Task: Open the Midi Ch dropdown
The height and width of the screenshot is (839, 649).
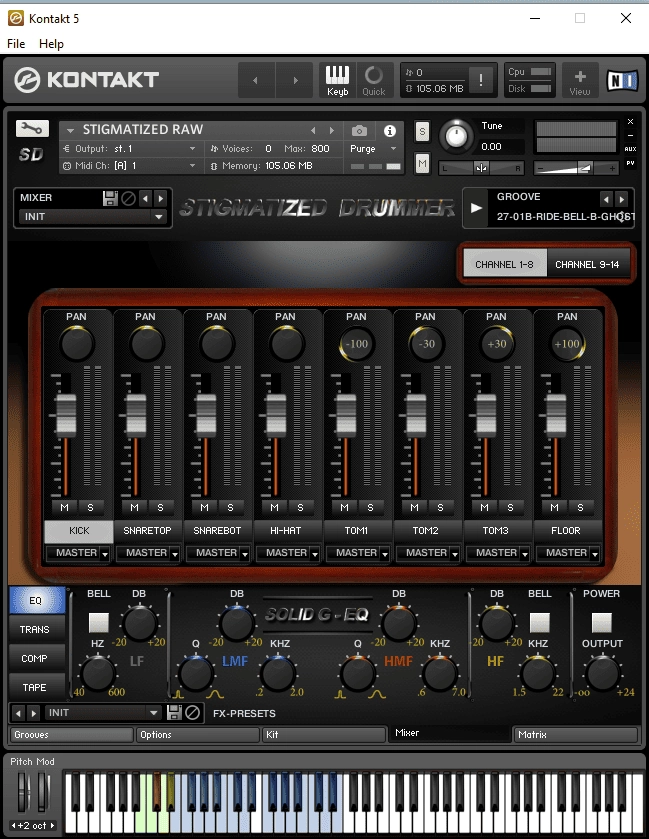Action: coord(130,166)
